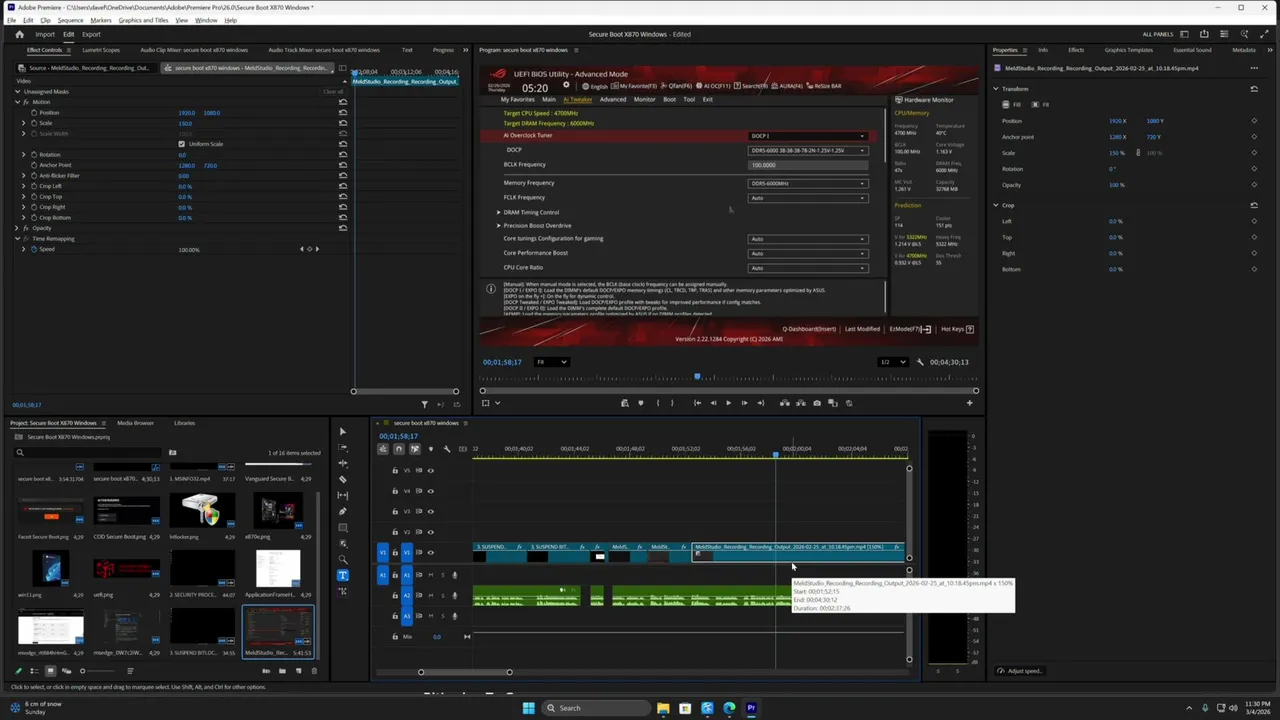Toggle Uniform Scale checkbox
The height and width of the screenshot is (720, 1280).
[x=181, y=144]
